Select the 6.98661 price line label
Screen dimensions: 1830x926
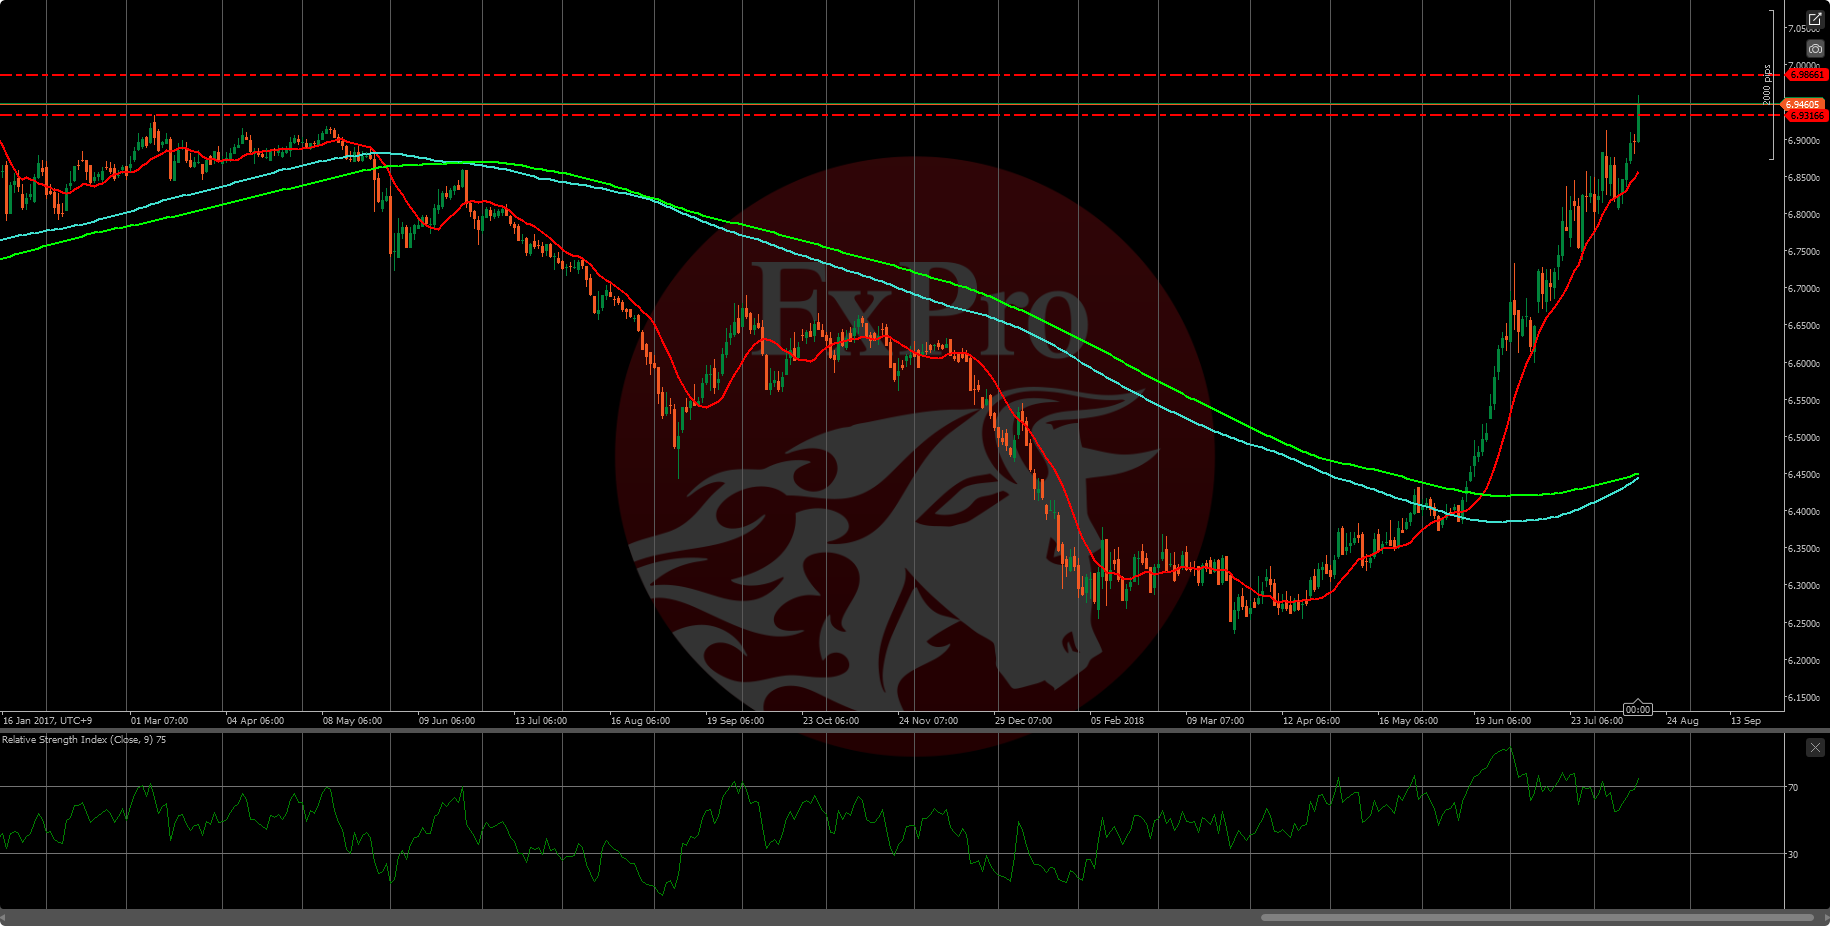point(1807,75)
